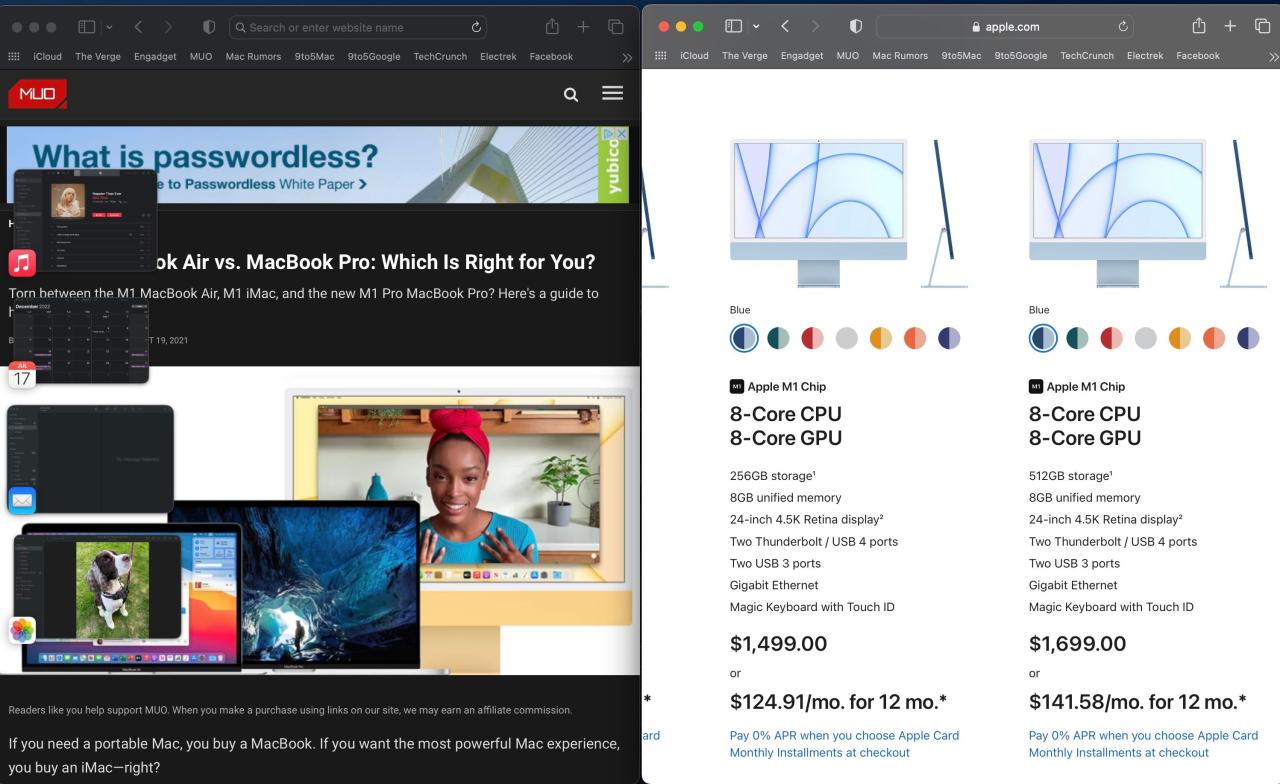Open 9to5Mac bookmark in left Safari window

(x=314, y=56)
